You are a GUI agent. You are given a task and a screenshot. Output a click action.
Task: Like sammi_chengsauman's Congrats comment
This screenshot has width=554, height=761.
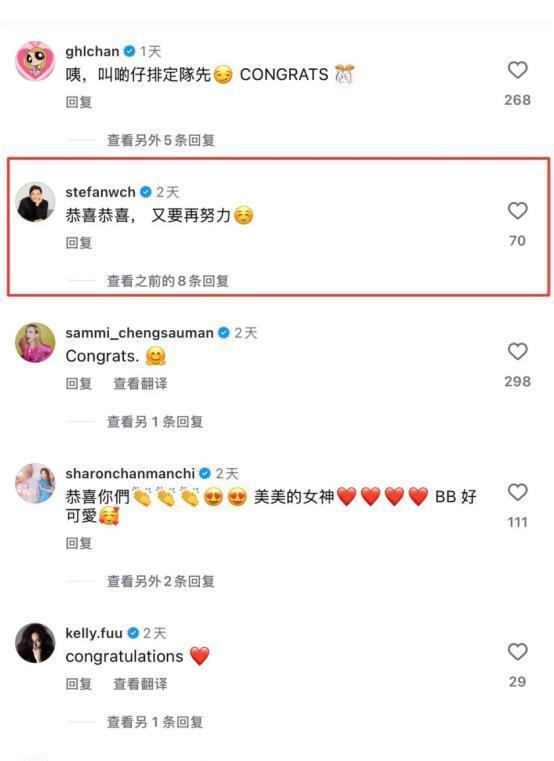(x=518, y=351)
